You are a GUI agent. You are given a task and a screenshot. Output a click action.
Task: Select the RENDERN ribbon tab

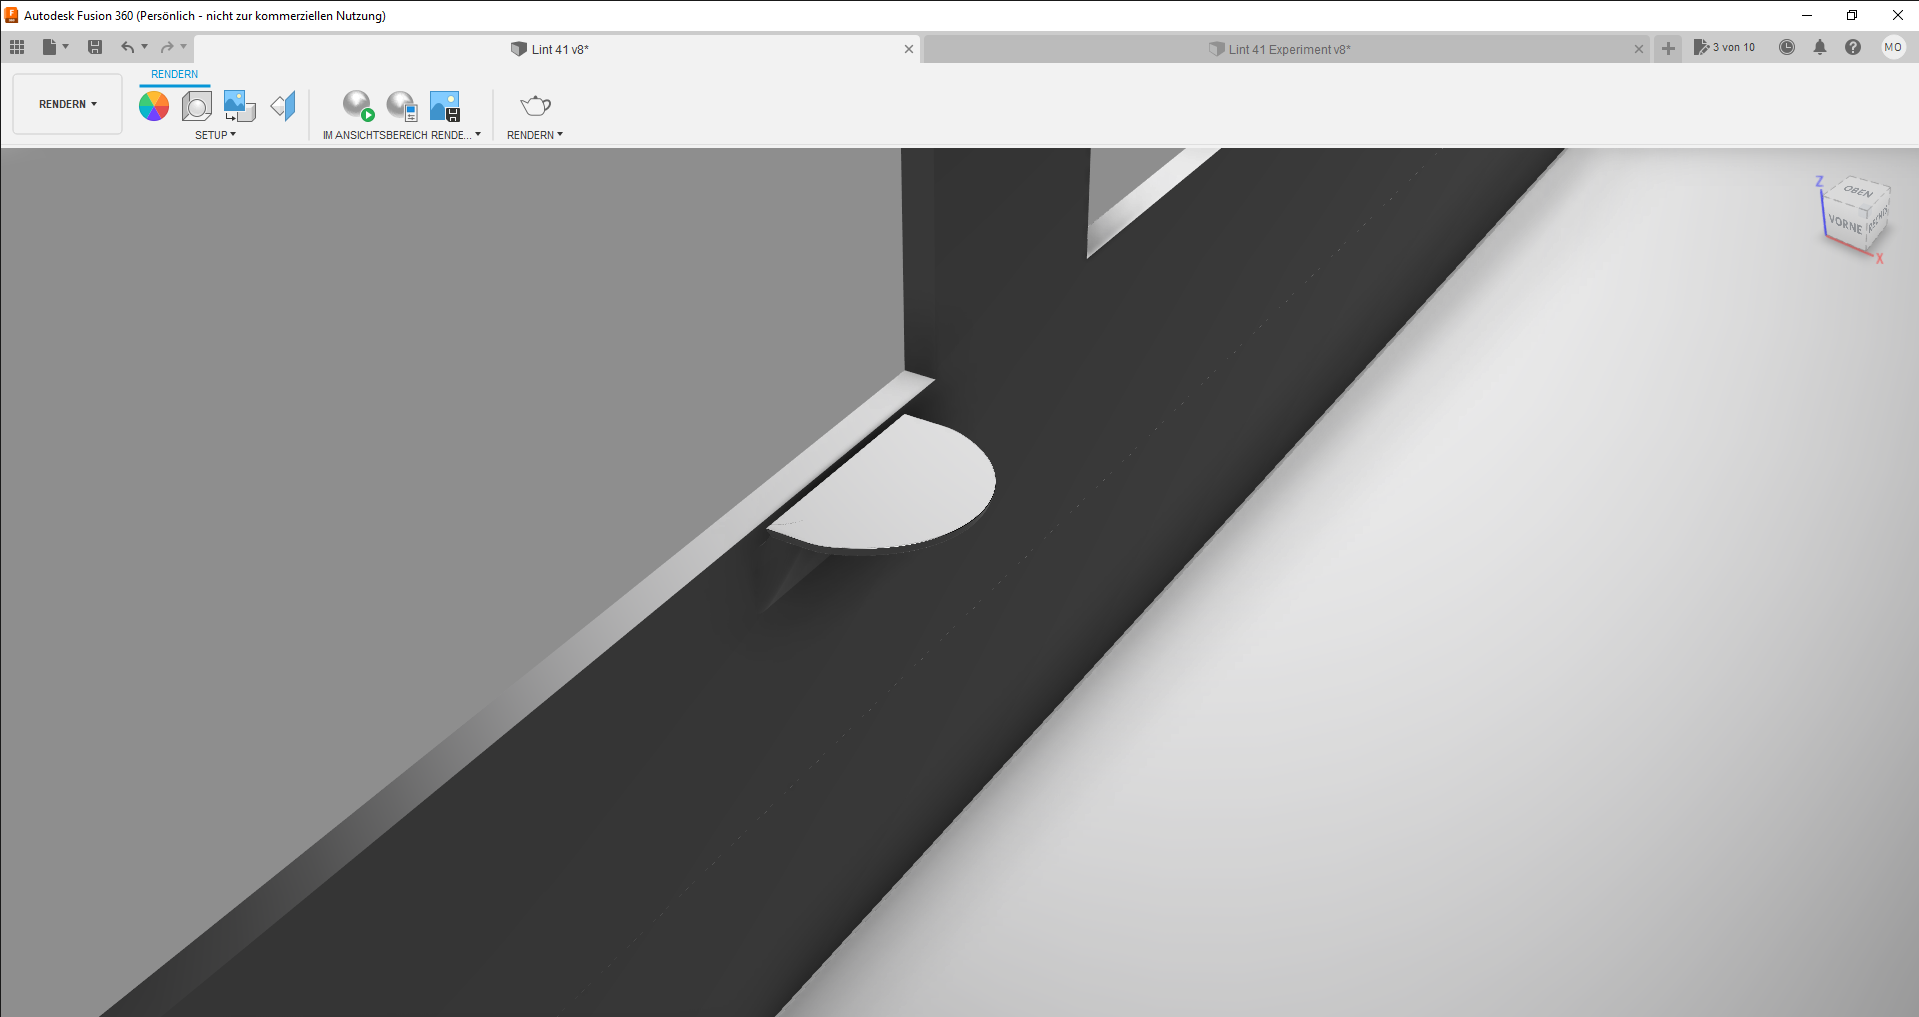point(175,74)
